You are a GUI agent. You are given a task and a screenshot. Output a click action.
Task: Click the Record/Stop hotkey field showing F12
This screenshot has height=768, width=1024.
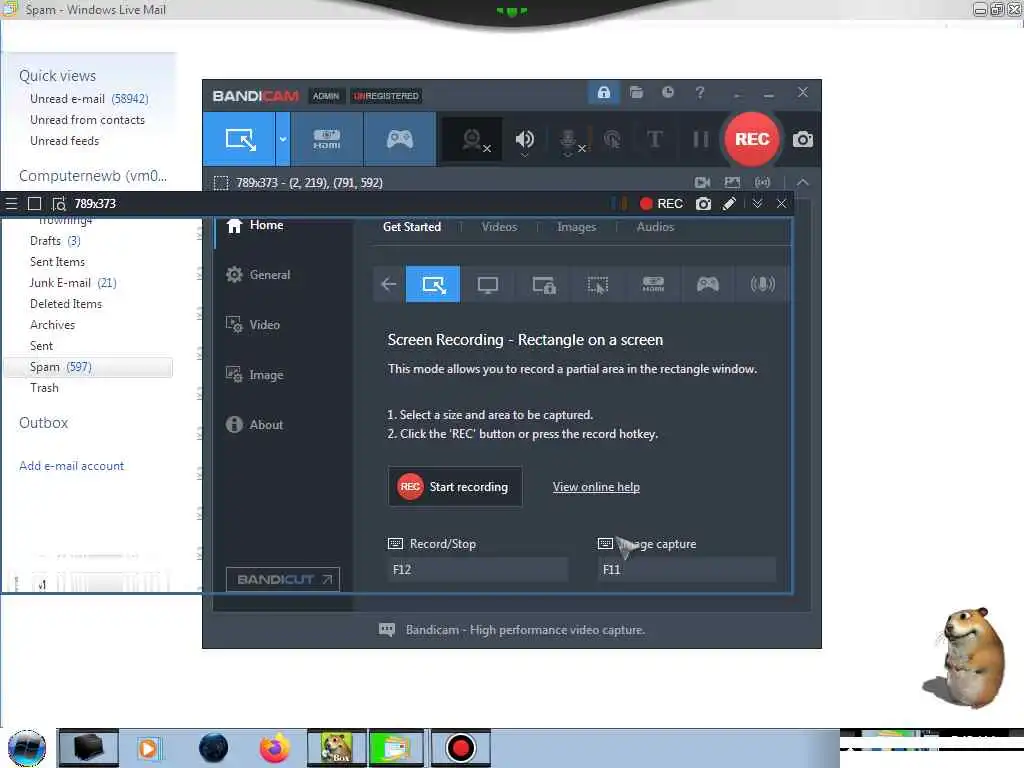tap(477, 569)
